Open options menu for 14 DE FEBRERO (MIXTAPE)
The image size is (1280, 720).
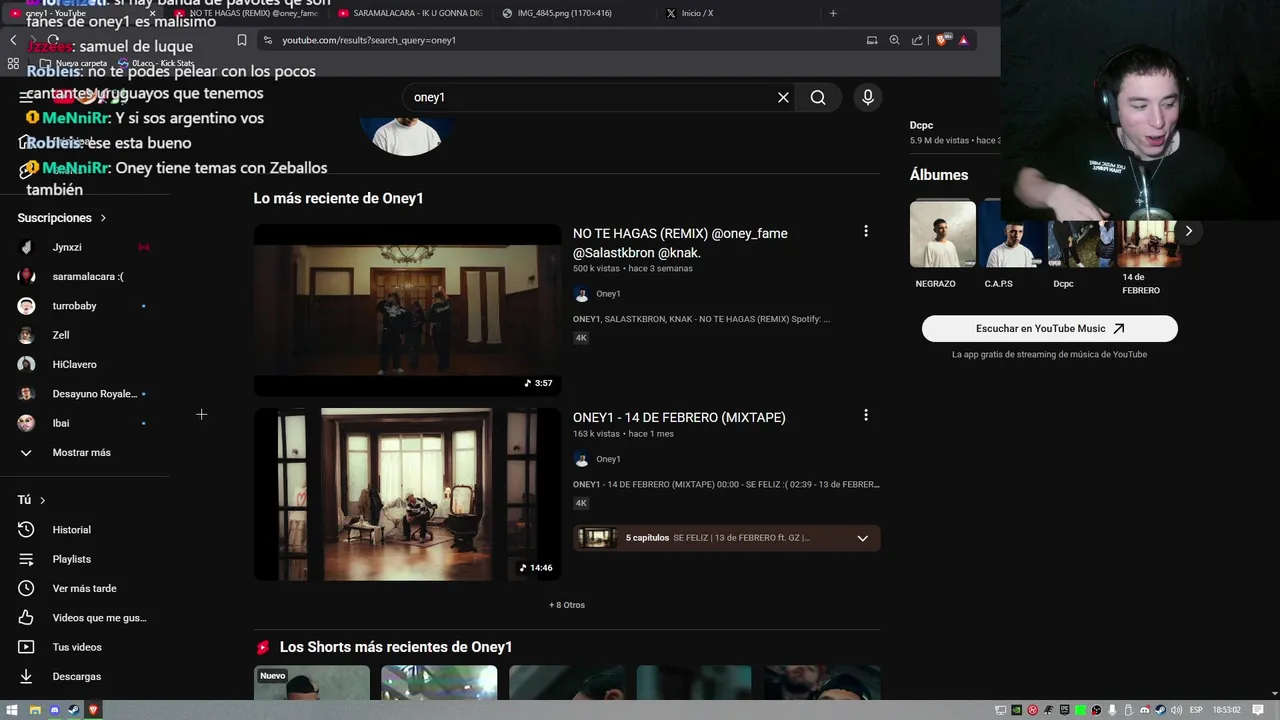[x=866, y=415]
